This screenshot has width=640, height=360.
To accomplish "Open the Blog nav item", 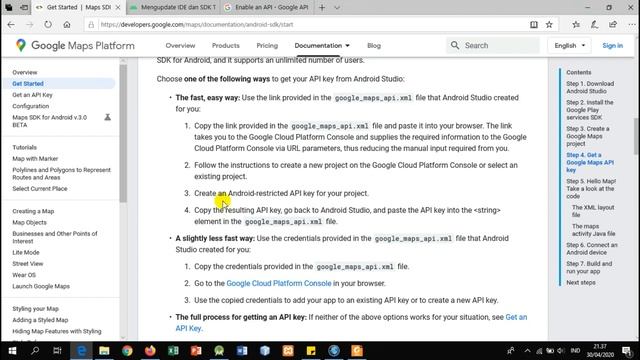I will click(x=374, y=45).
